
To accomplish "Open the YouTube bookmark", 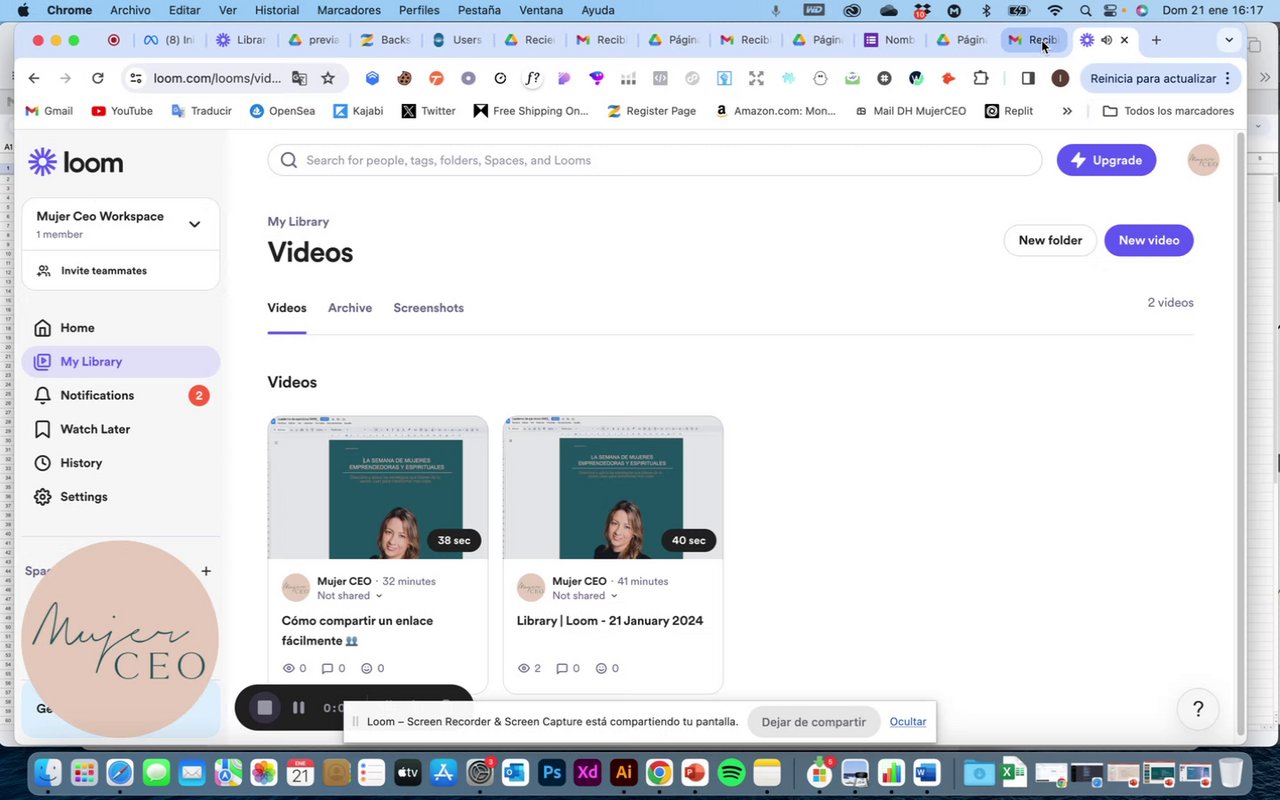I will tap(122, 111).
